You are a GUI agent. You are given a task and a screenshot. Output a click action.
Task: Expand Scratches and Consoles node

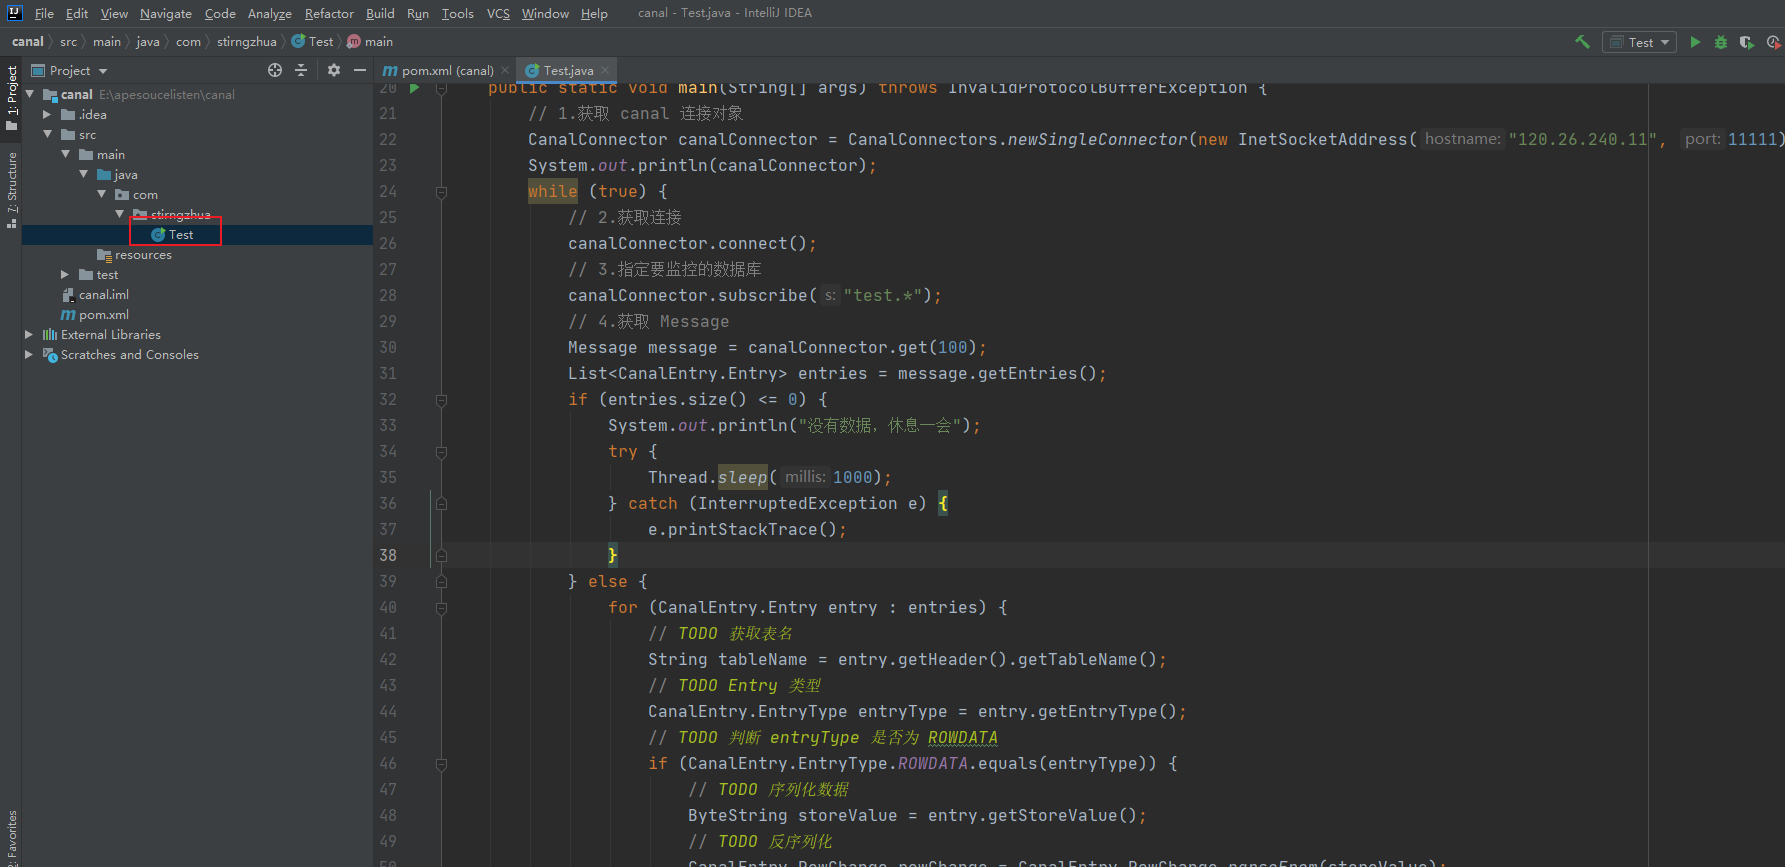coord(29,354)
